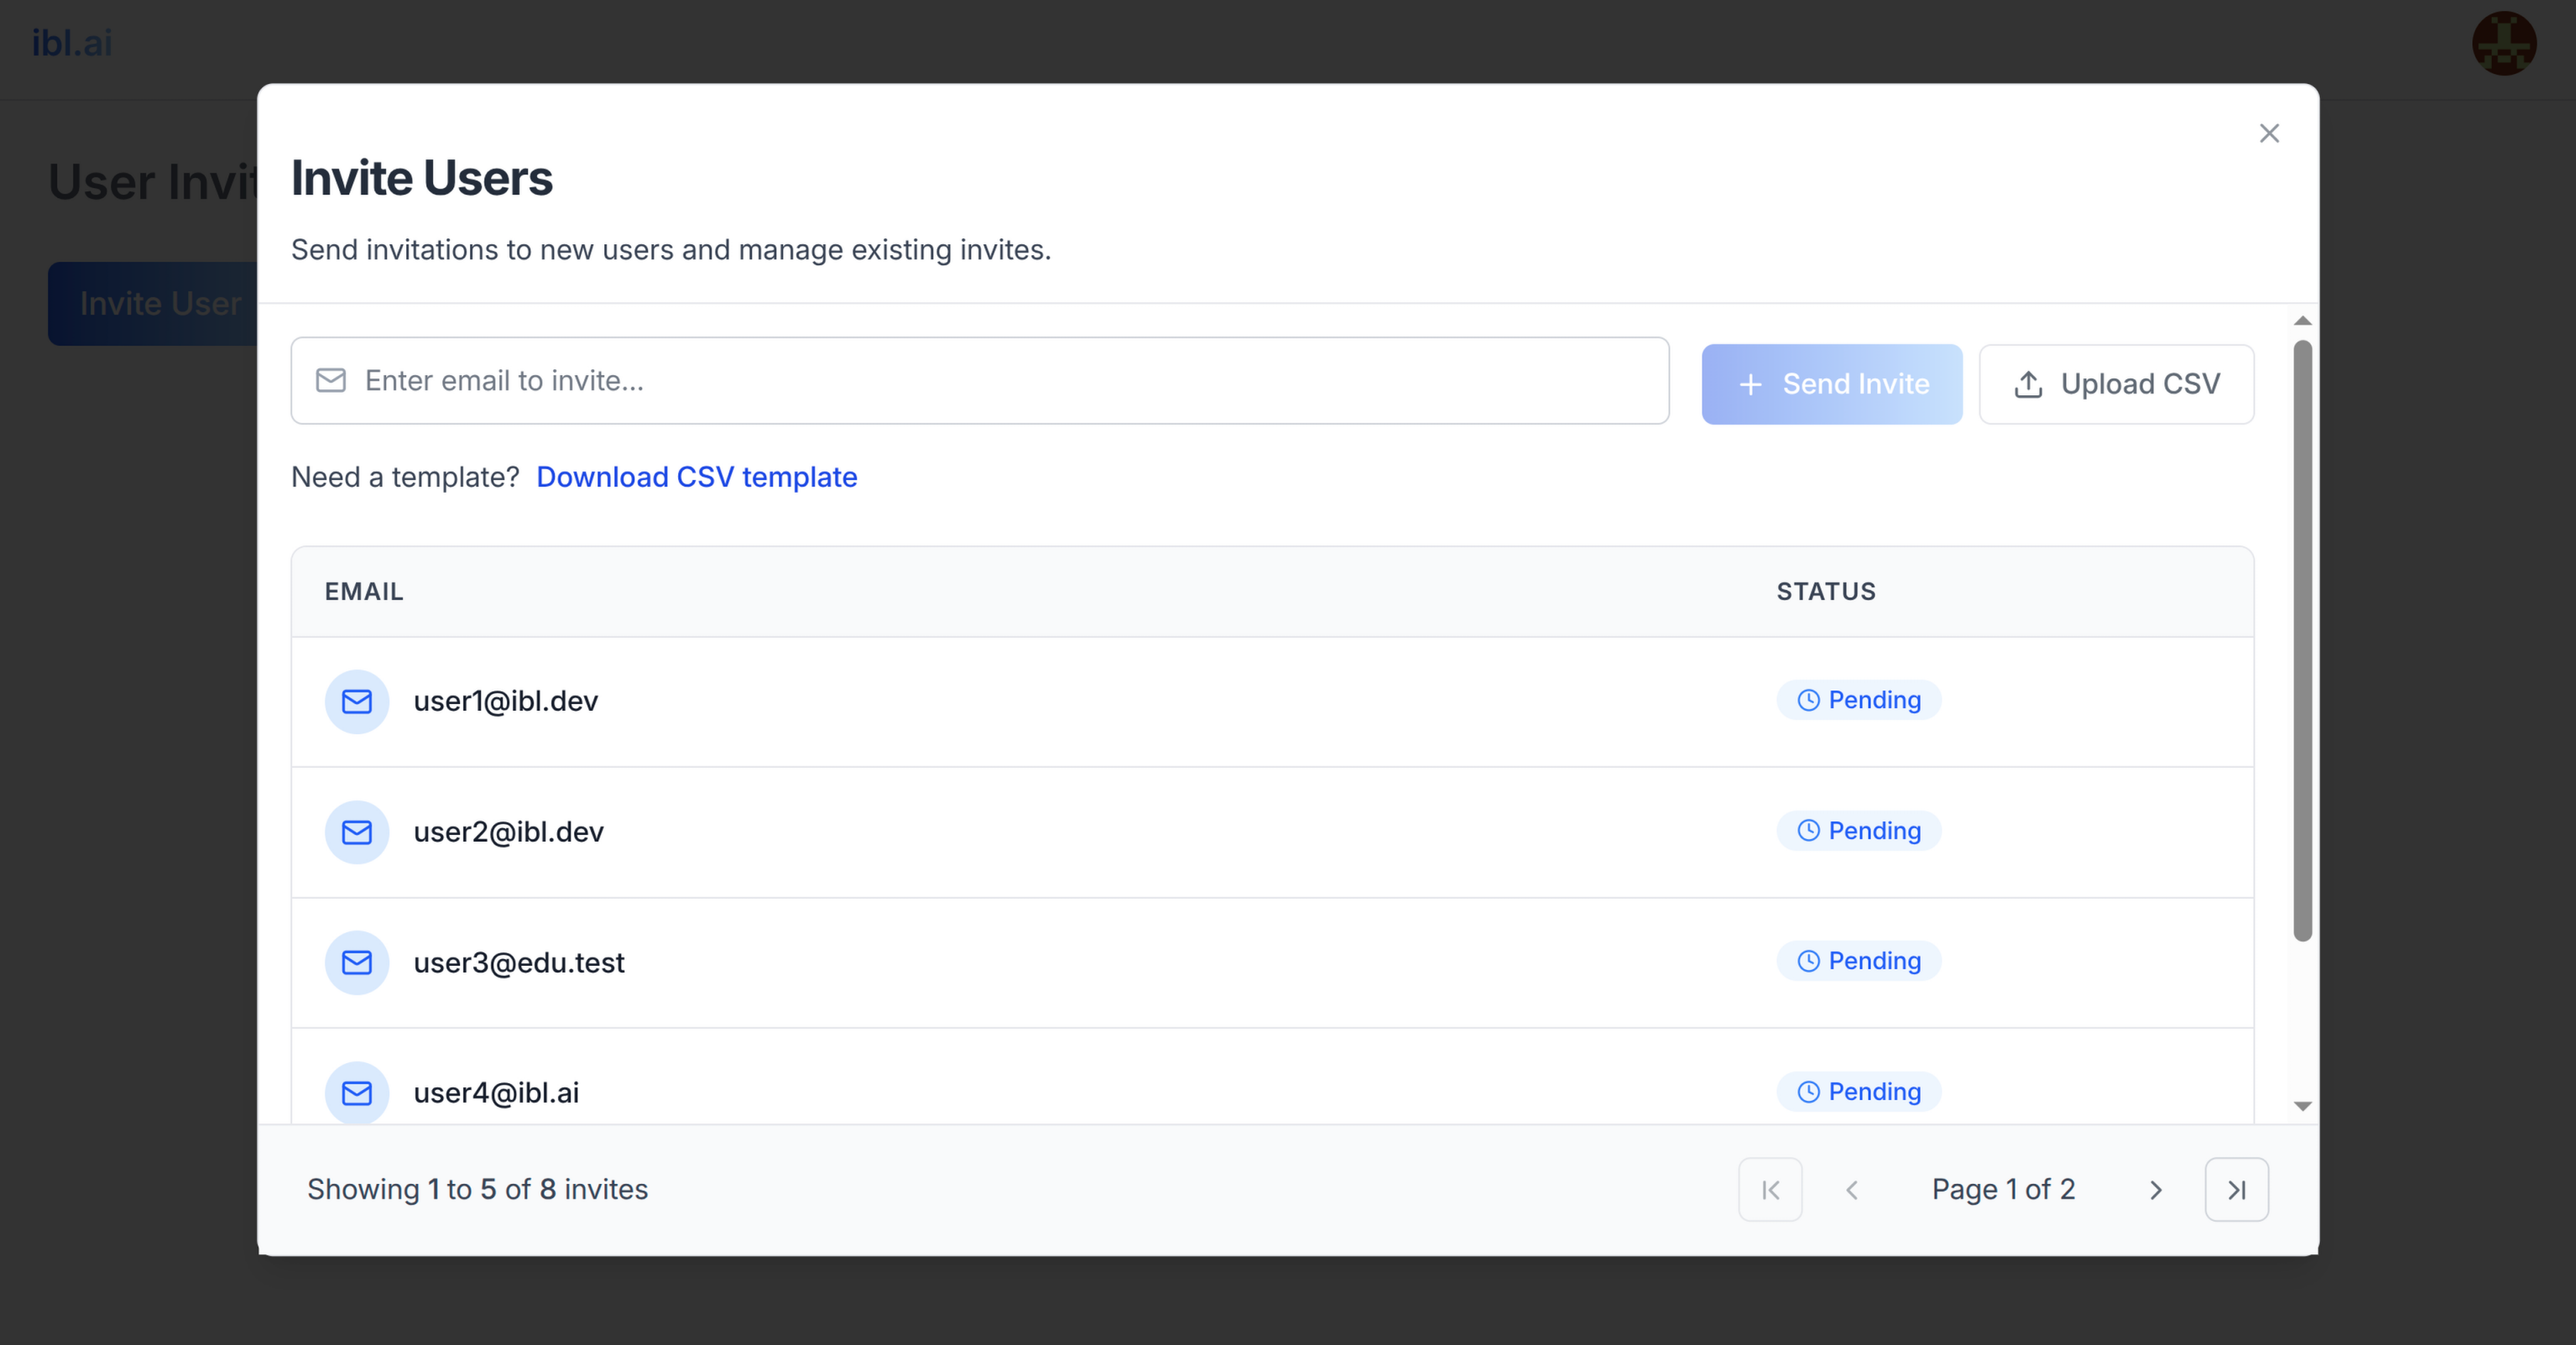2576x1345 pixels.
Task: Go to the previous page of invites
Action: click(1852, 1190)
